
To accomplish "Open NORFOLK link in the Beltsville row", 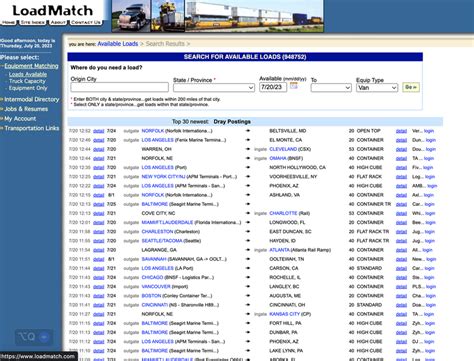I will click(x=153, y=131).
